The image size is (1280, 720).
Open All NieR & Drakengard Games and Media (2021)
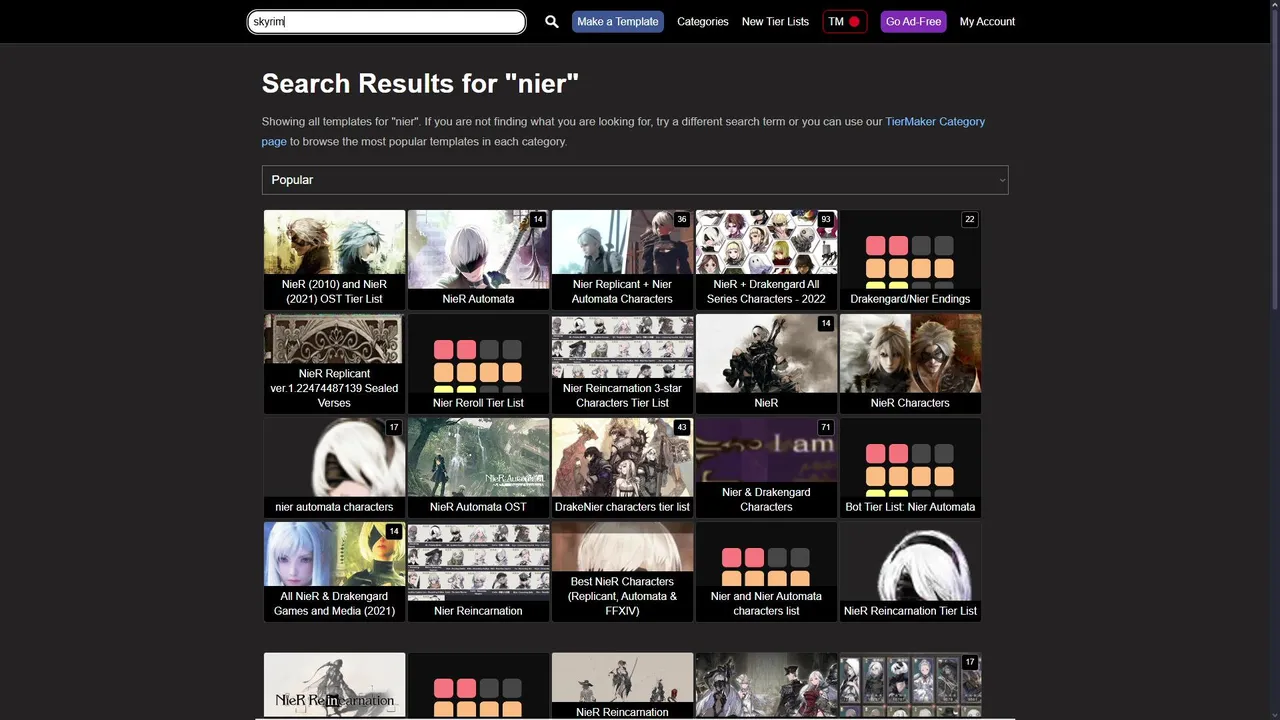(335, 571)
